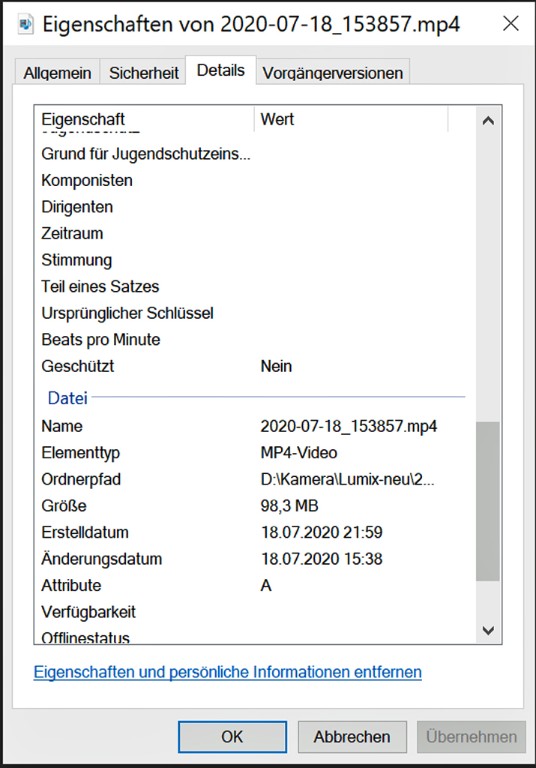Close the Eigenschaften dialog window

pos(511,24)
